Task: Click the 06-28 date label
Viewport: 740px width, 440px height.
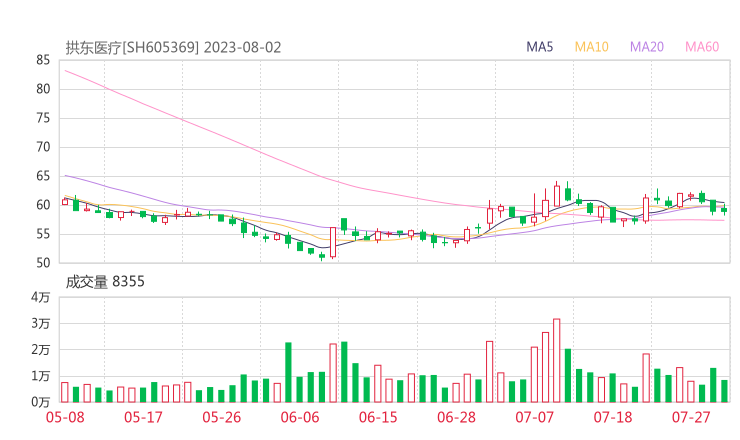Action: click(x=456, y=417)
